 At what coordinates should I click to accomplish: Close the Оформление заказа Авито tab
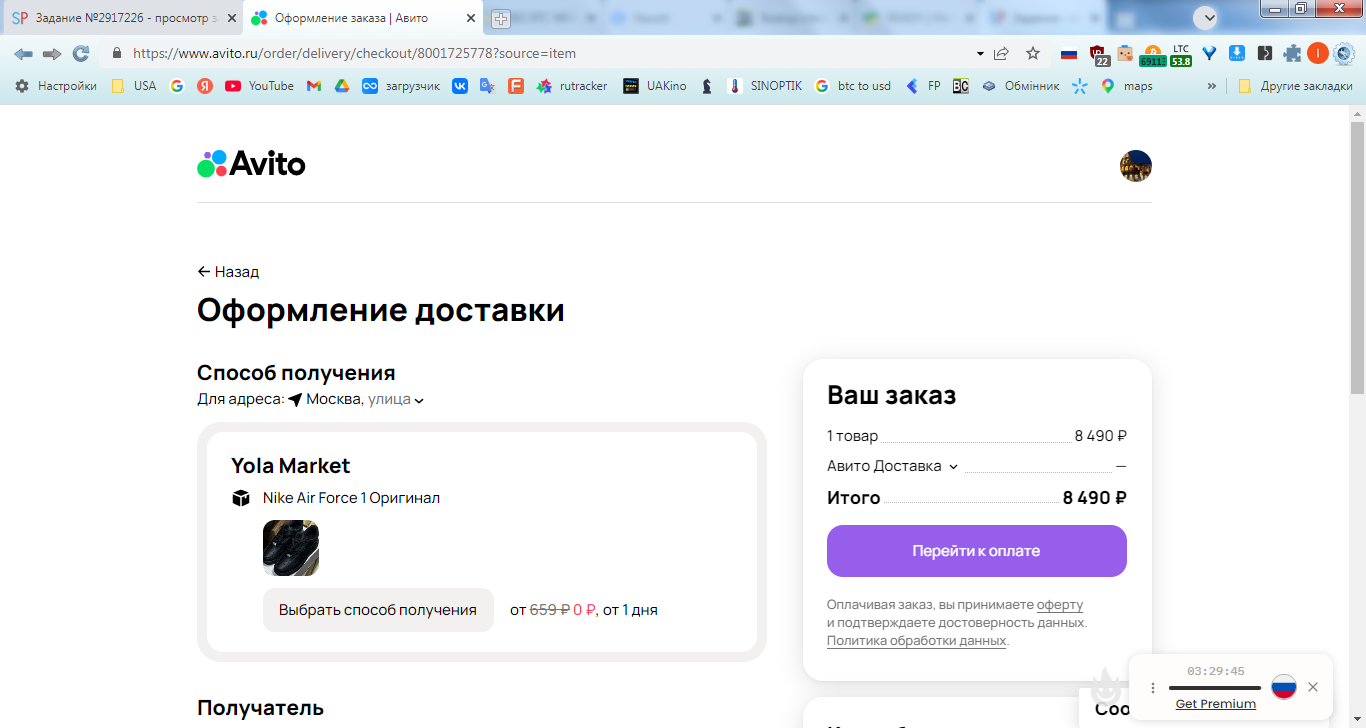pos(470,18)
